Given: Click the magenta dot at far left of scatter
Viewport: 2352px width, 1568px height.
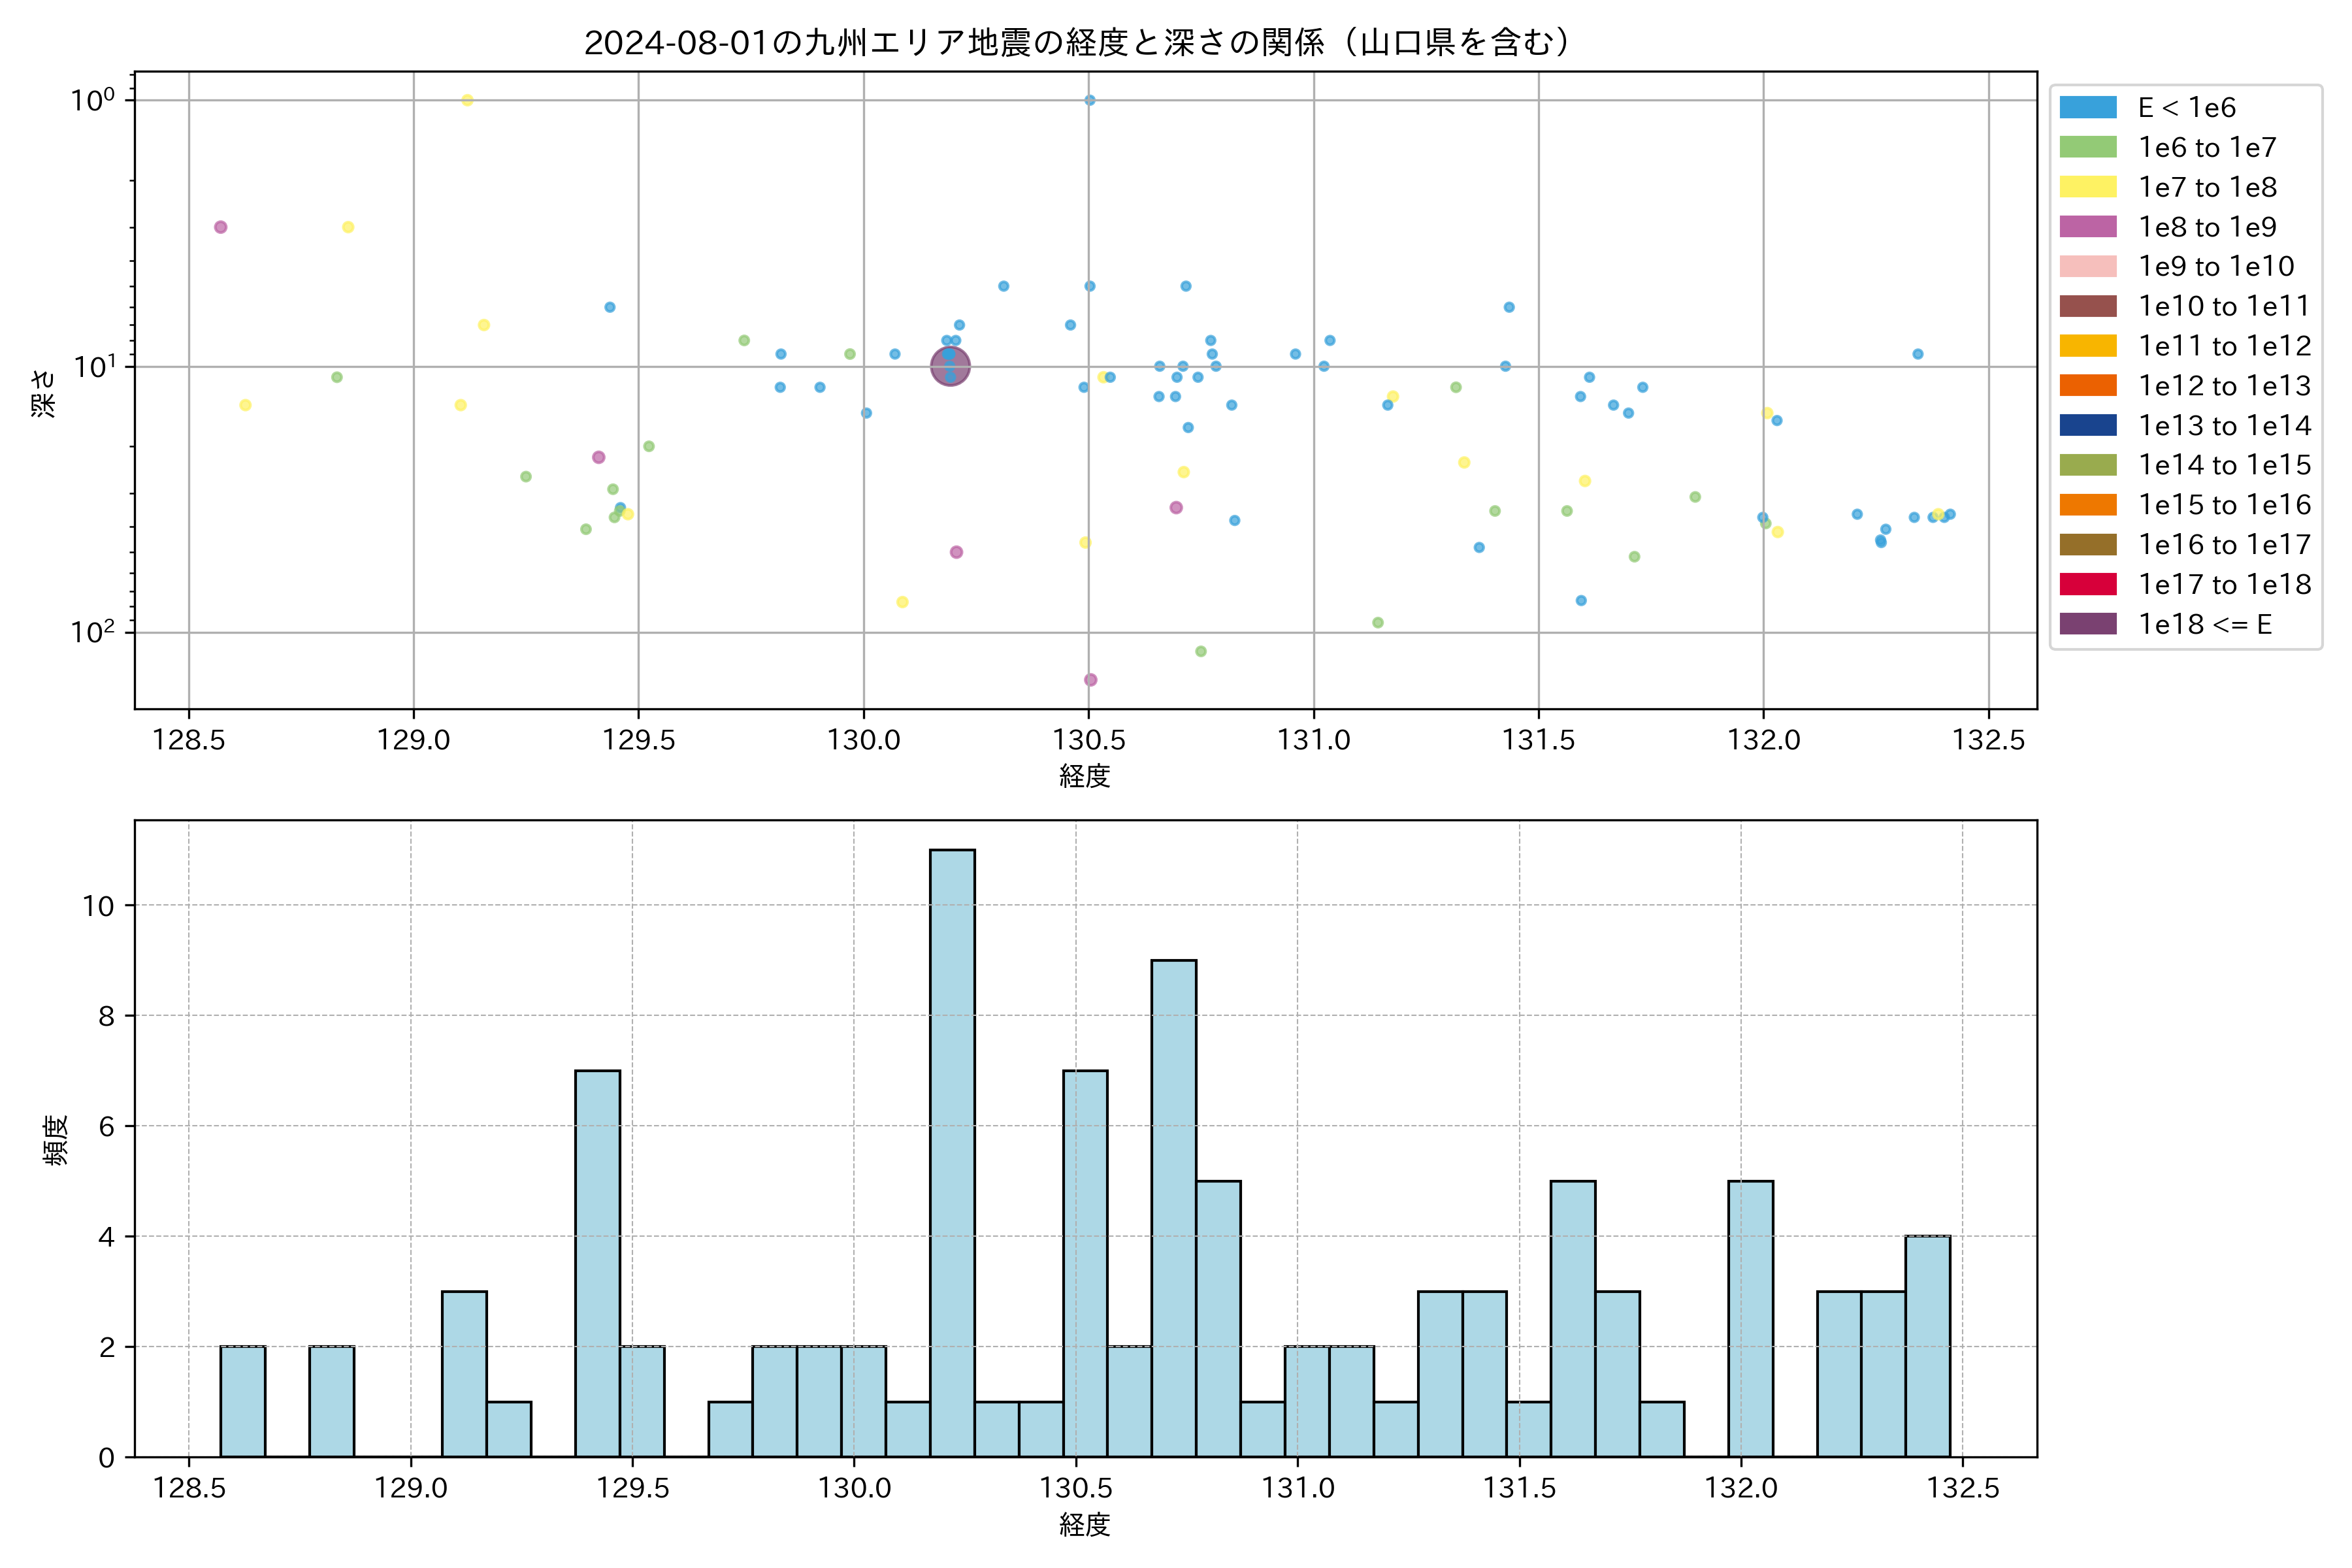Looking at the screenshot, I should point(221,227).
